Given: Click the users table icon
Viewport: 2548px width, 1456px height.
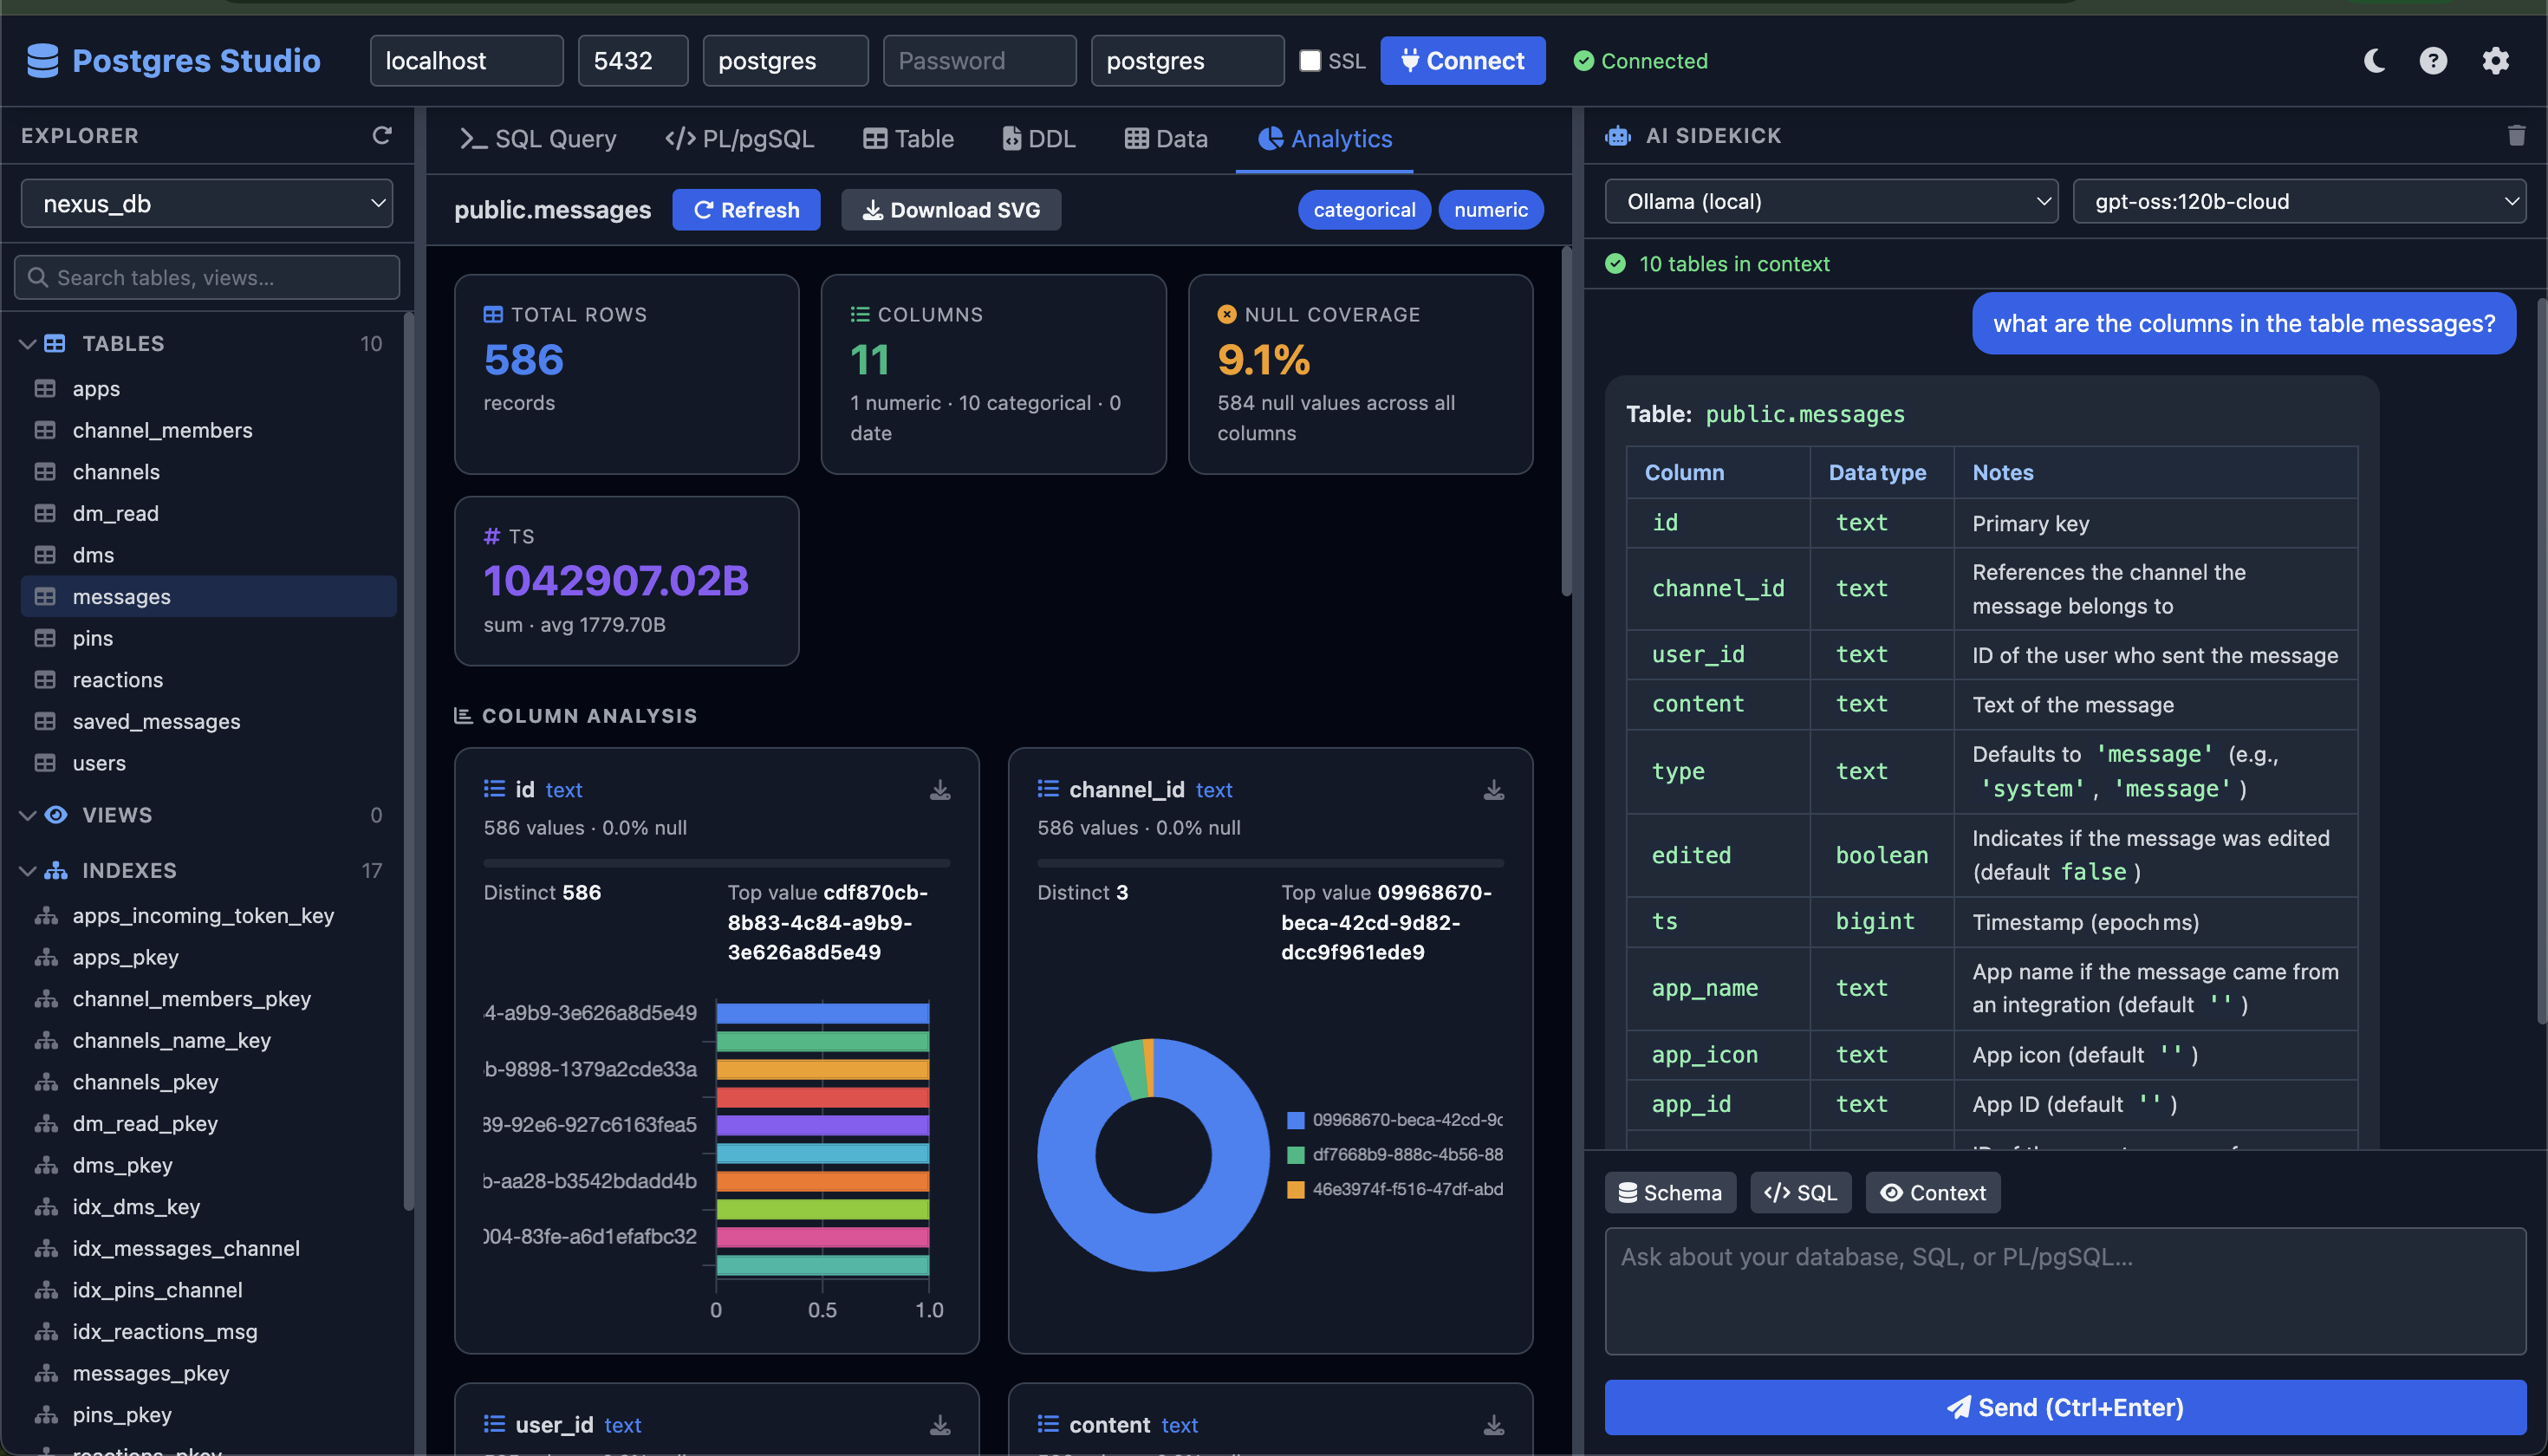Looking at the screenshot, I should pos(45,763).
